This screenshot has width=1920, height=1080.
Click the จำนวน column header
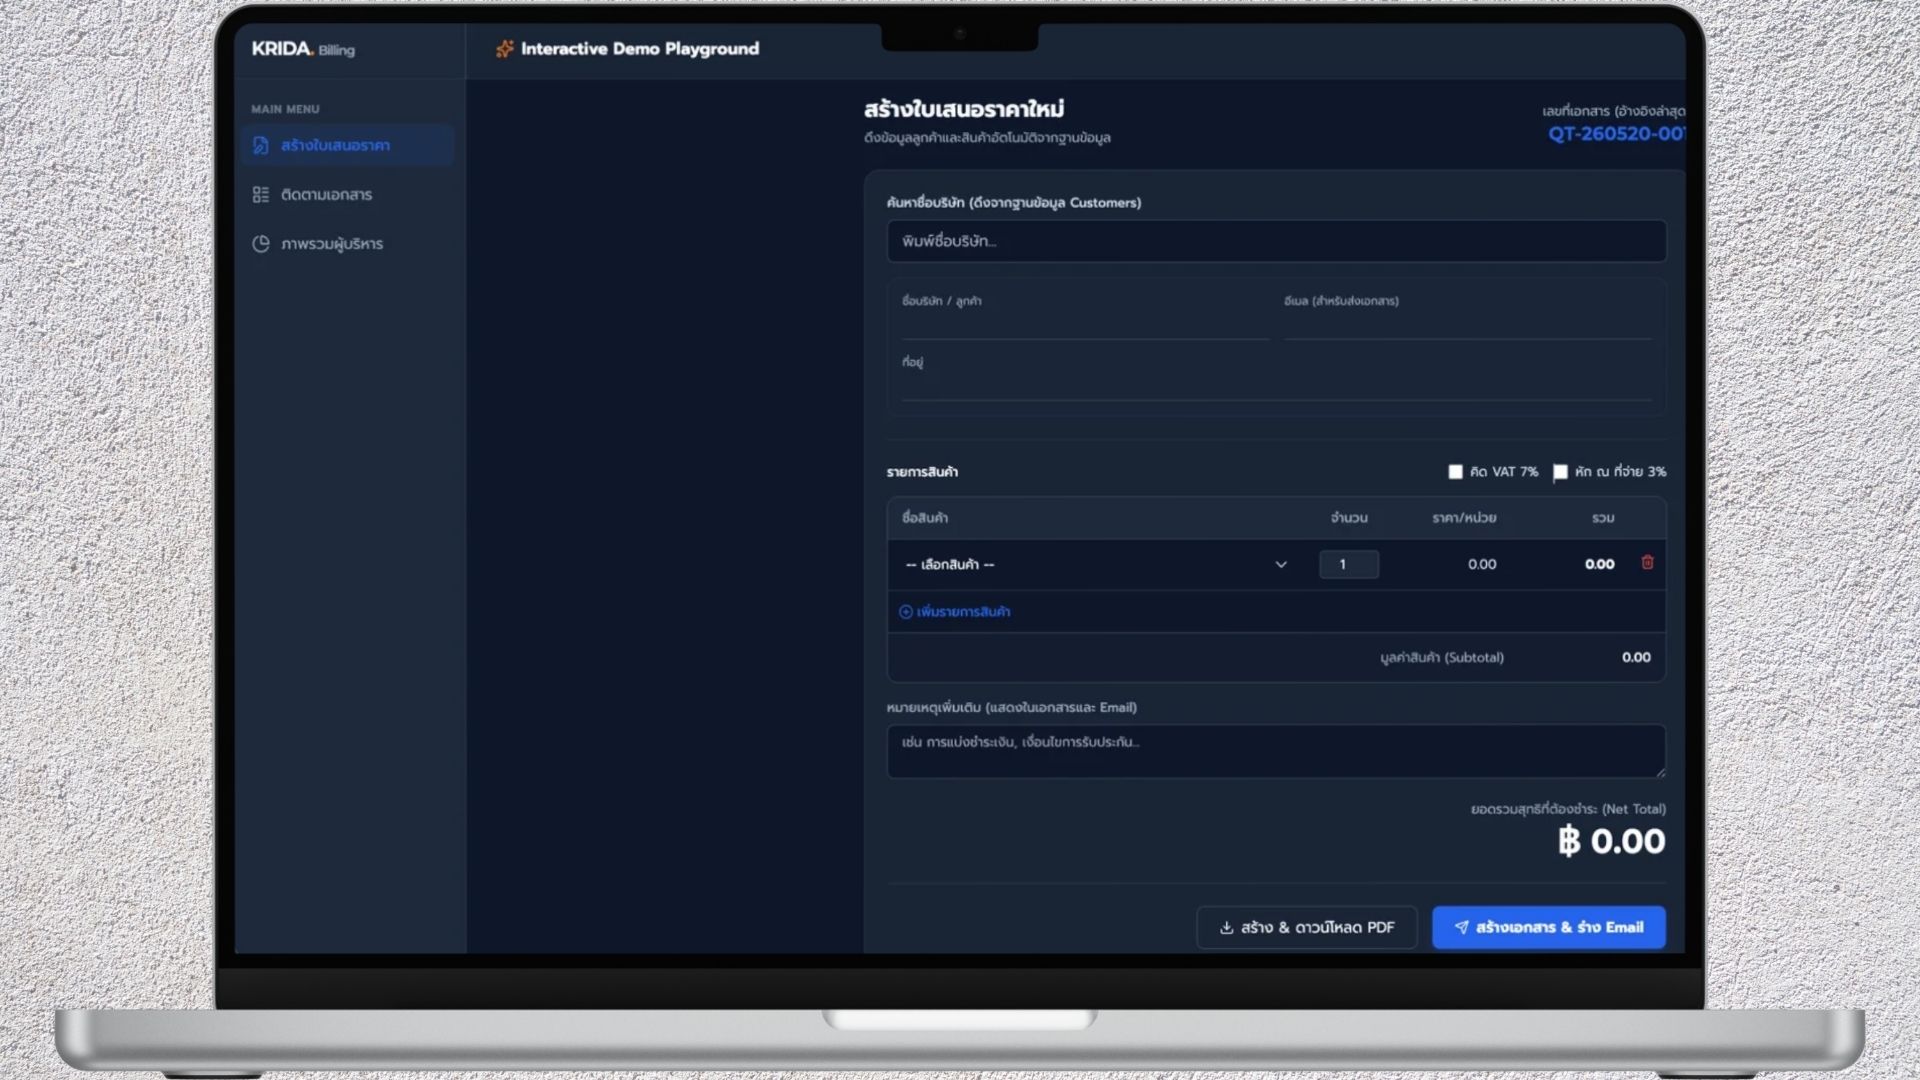1349,518
